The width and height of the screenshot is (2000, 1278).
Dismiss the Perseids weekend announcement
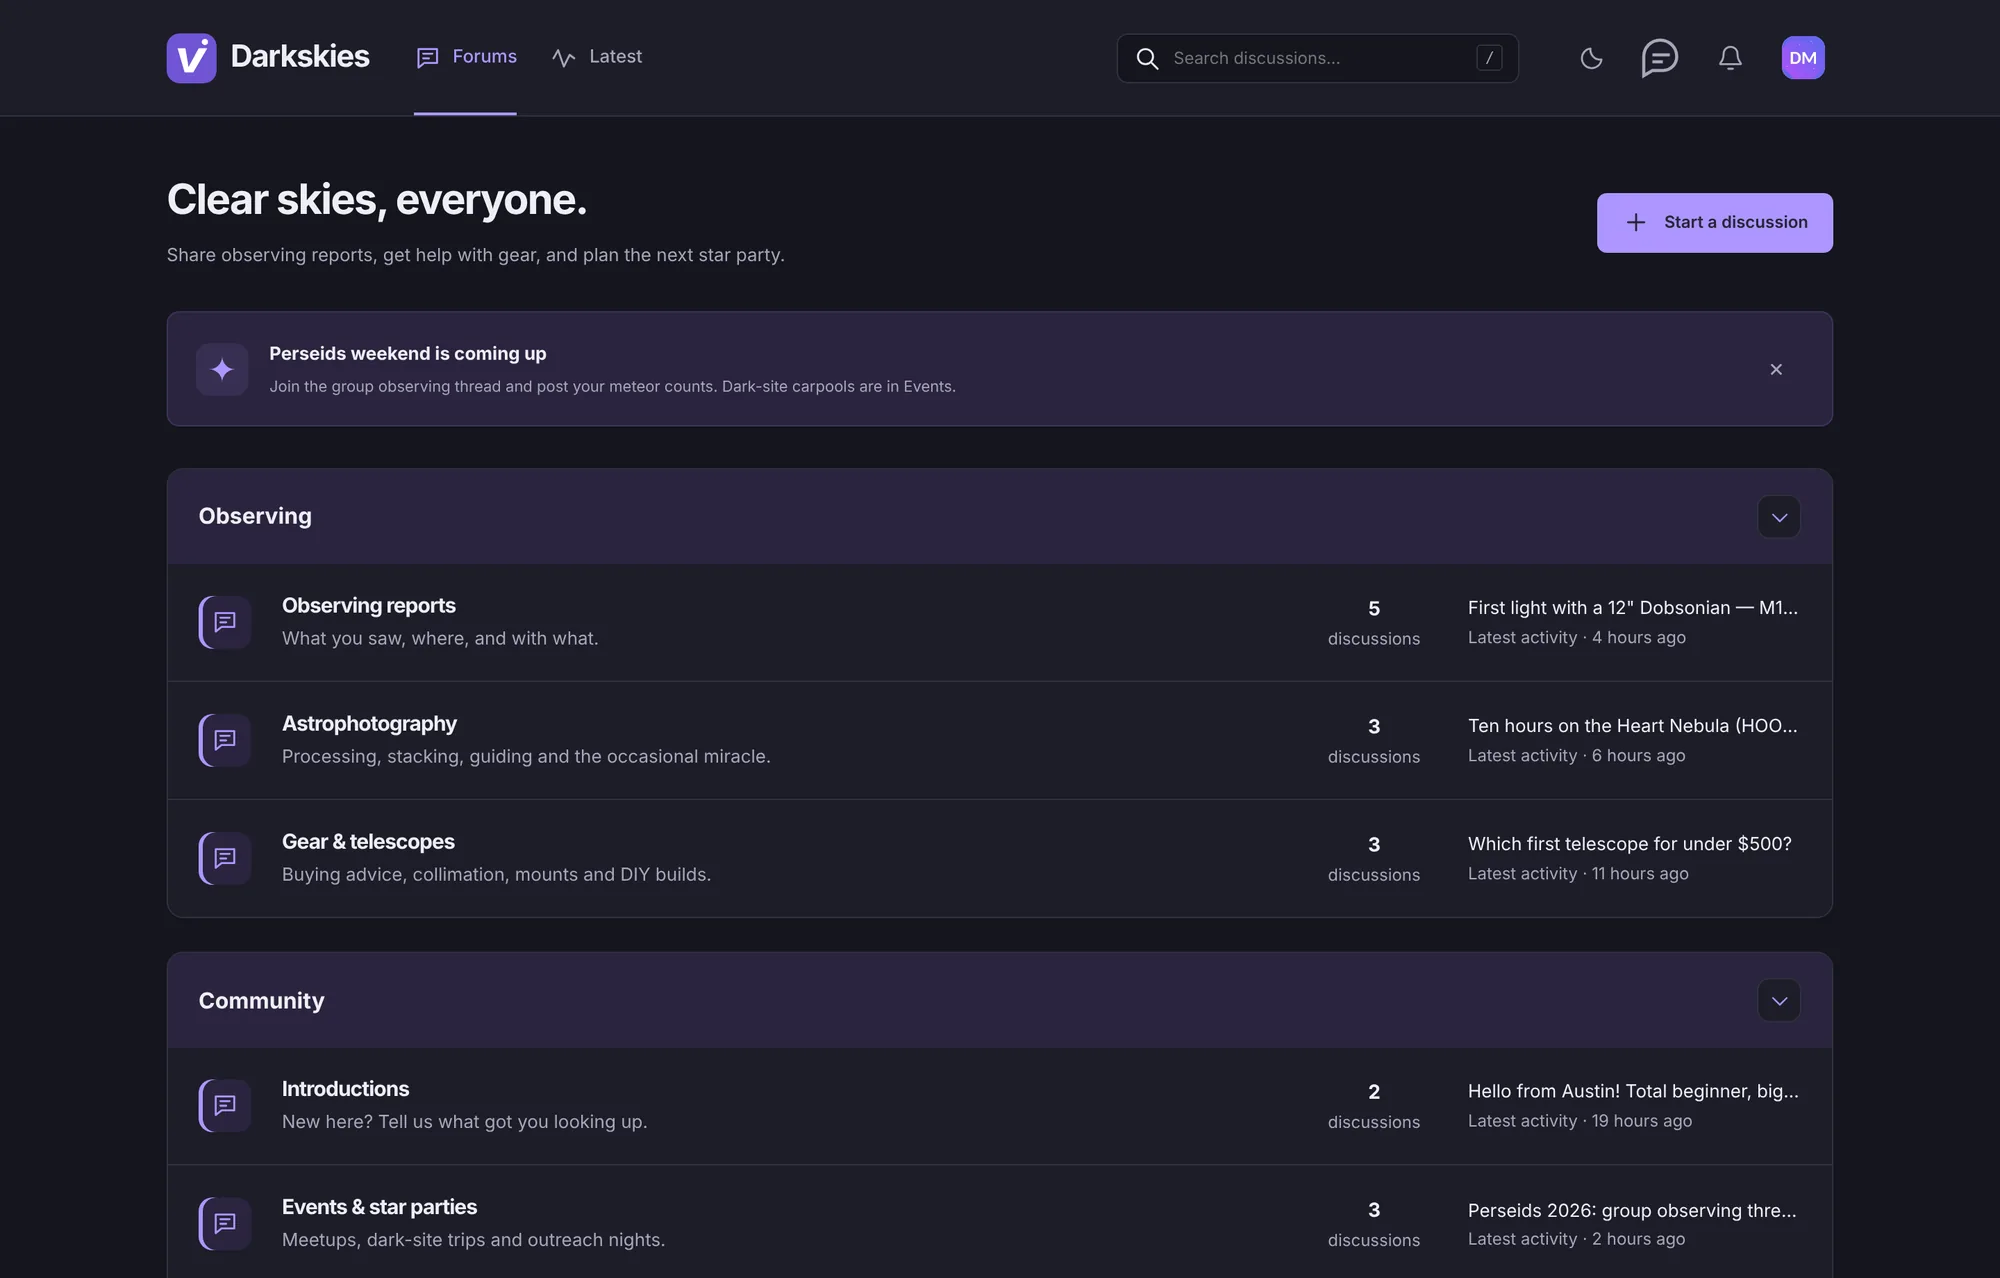[1776, 369]
